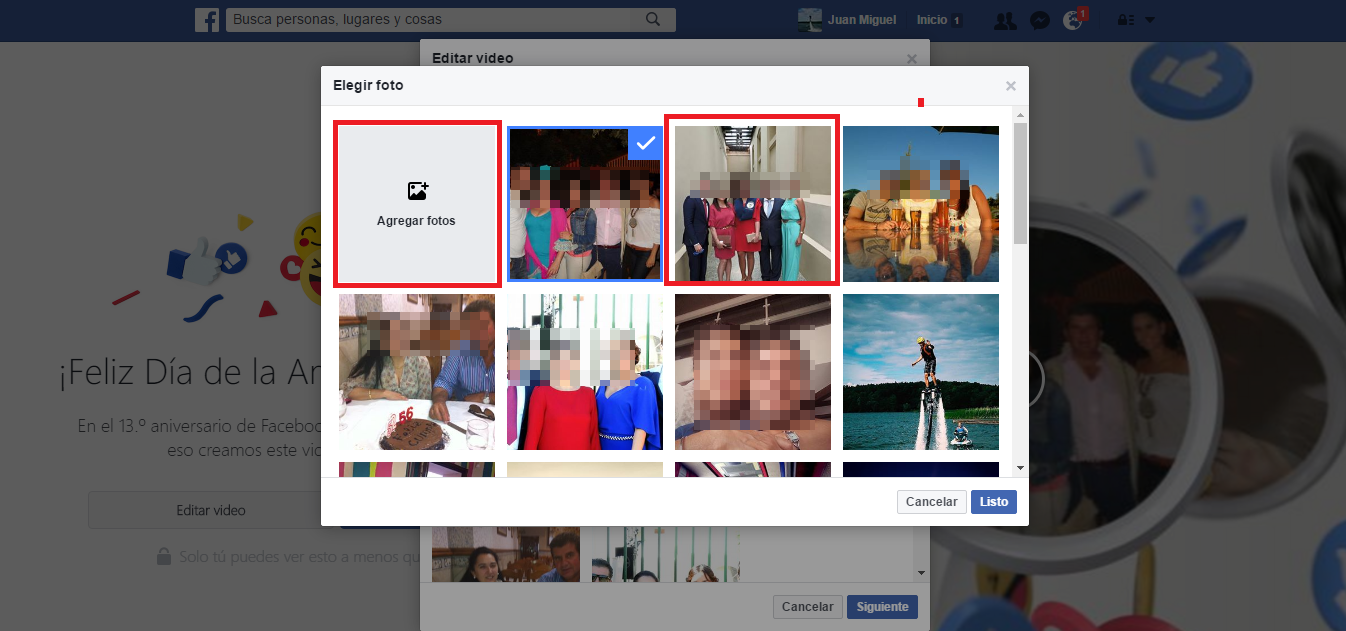Open the Messenger messages icon
Screen dimensions: 1346x631
pyautogui.click(x=1040, y=20)
